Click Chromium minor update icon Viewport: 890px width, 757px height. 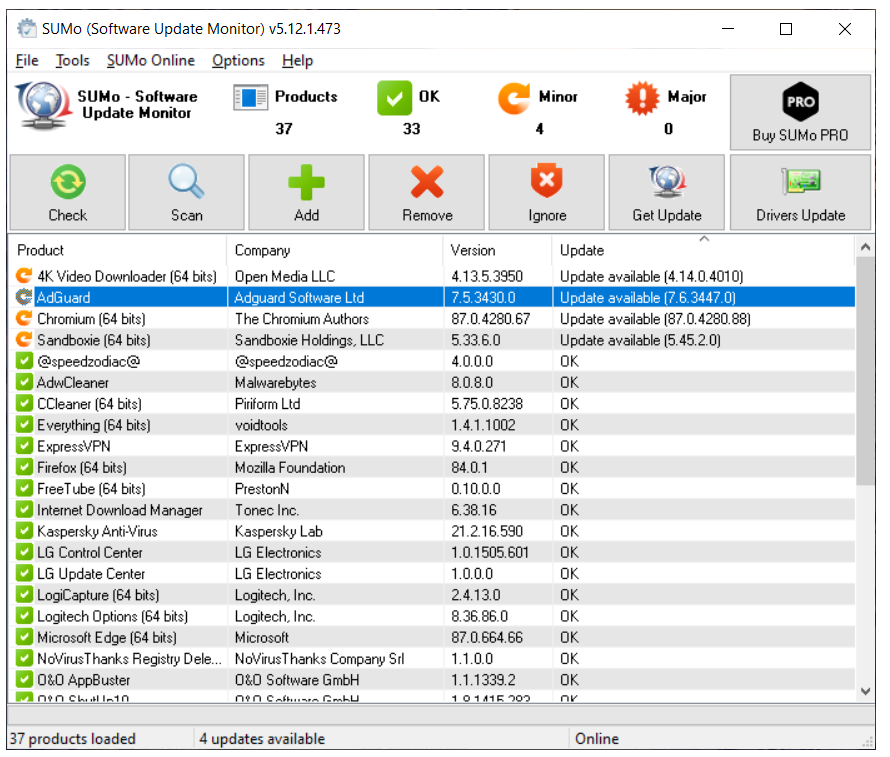click(x=24, y=318)
